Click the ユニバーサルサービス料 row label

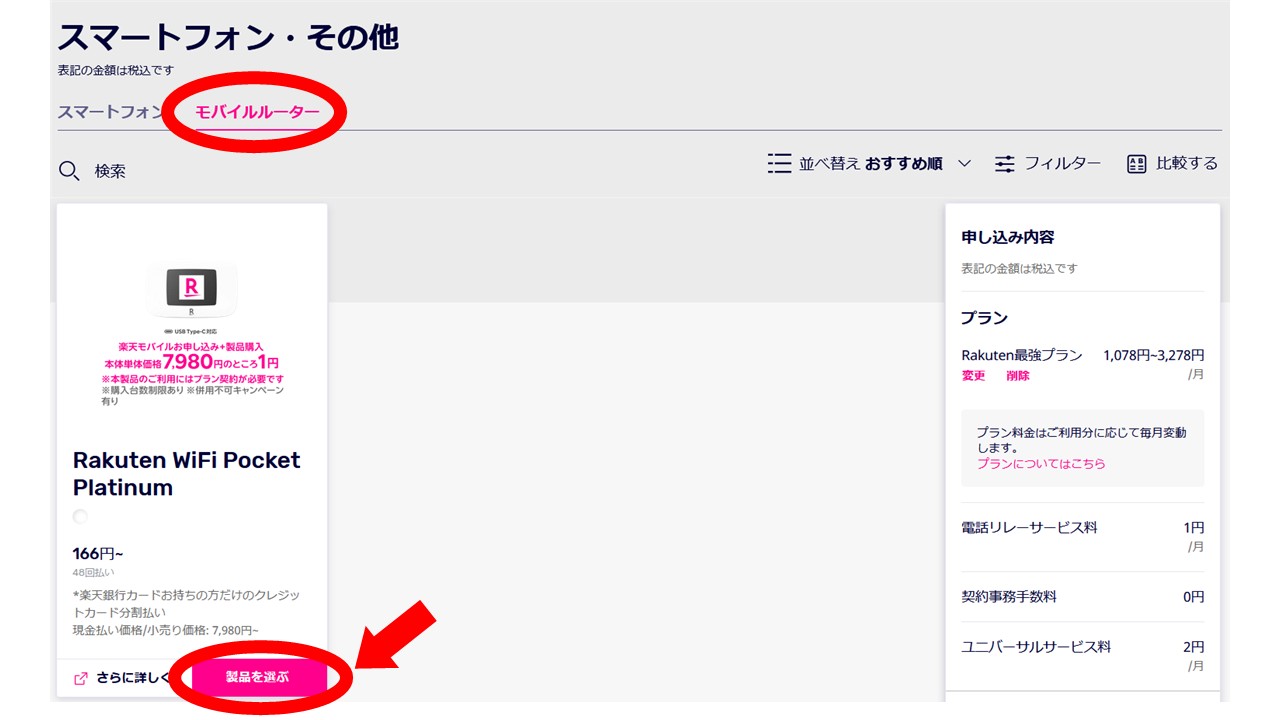click(1036, 647)
